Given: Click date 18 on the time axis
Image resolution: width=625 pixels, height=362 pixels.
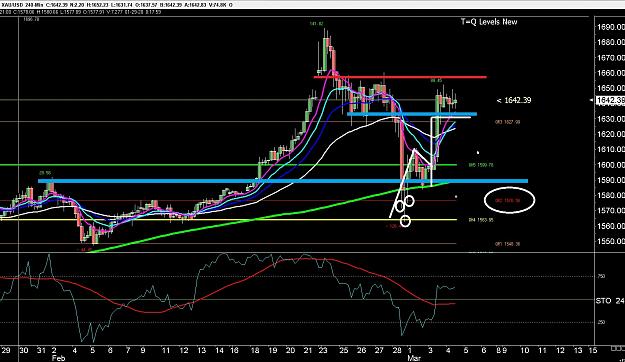Looking at the screenshot, I should click(255, 350).
